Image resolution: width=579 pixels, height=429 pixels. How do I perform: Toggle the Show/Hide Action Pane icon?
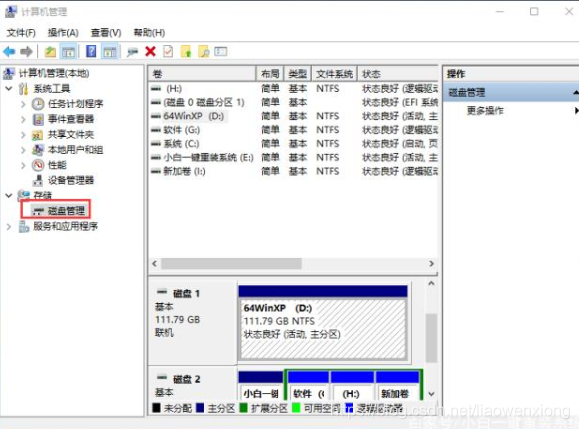(110, 51)
